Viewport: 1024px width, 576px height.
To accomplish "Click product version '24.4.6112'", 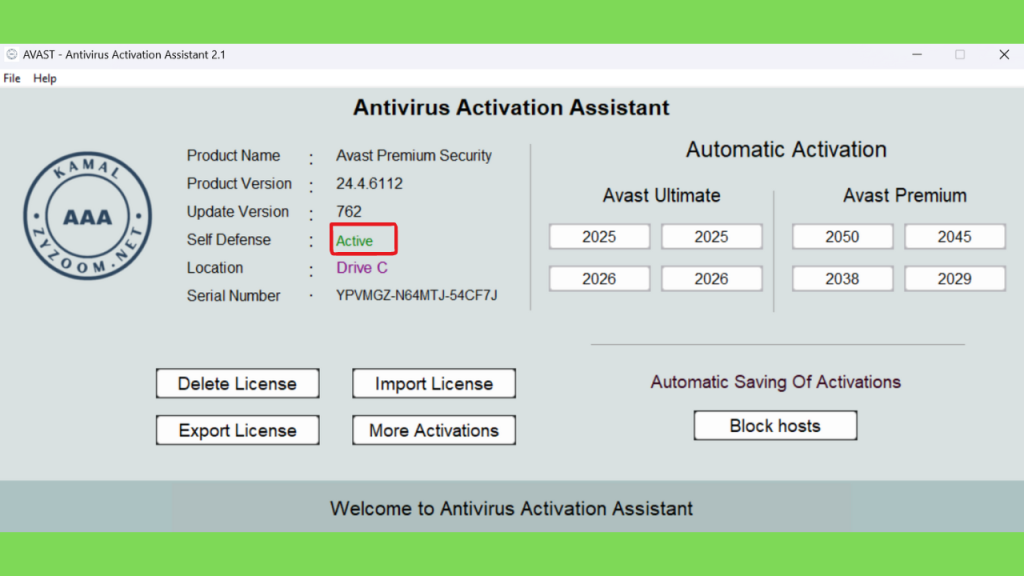I will [x=370, y=184].
